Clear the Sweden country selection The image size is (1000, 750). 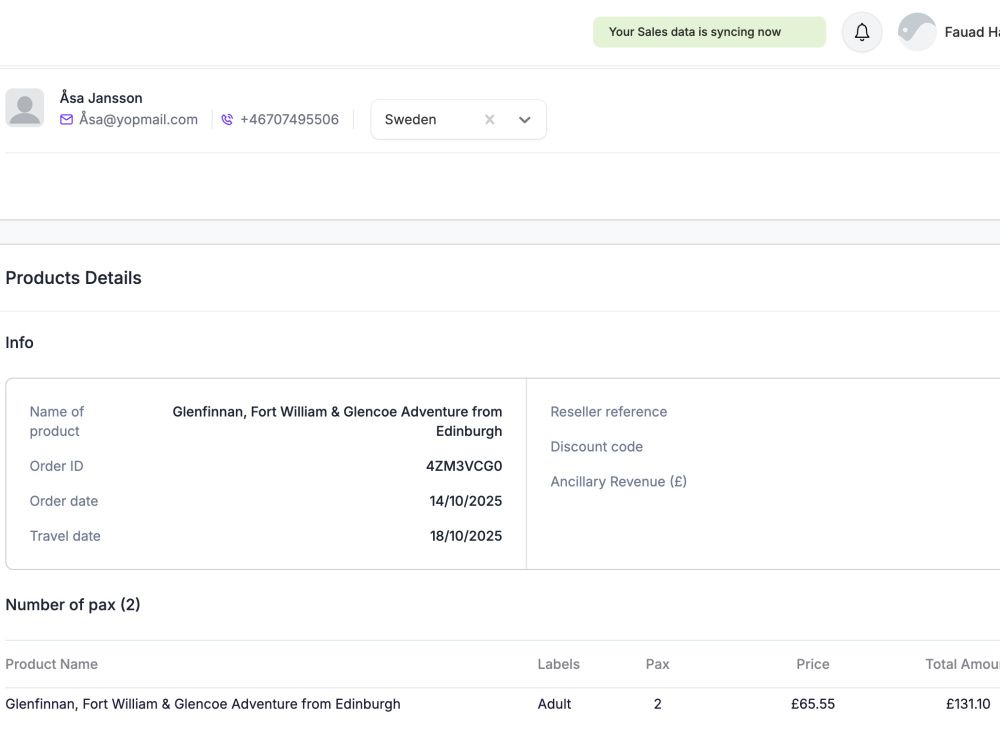tap(489, 119)
